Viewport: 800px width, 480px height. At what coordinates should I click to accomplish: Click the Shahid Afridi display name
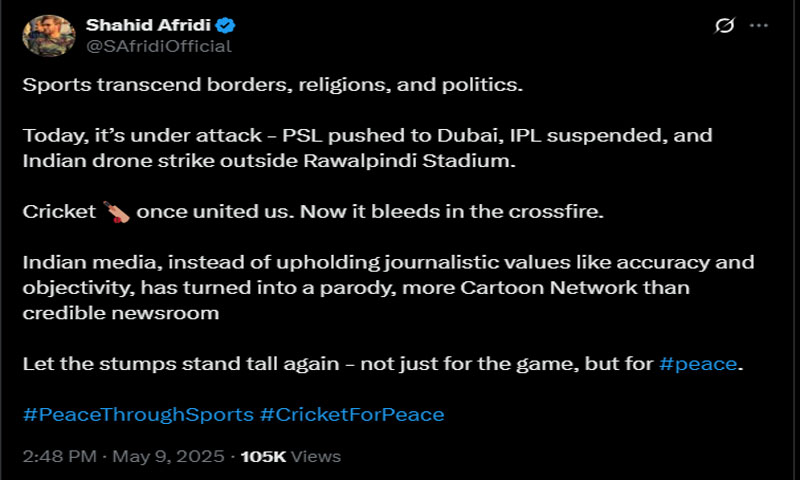coord(148,24)
